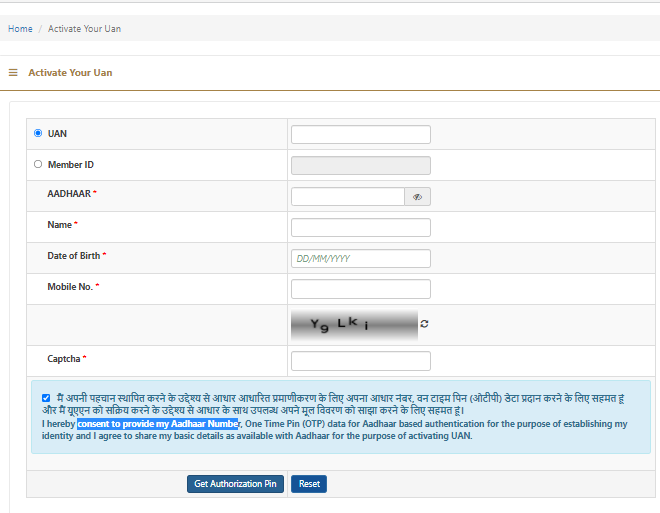Viewport: 660px width, 513px height.
Task: Click the disabled Member ID field
Action: coord(361,165)
